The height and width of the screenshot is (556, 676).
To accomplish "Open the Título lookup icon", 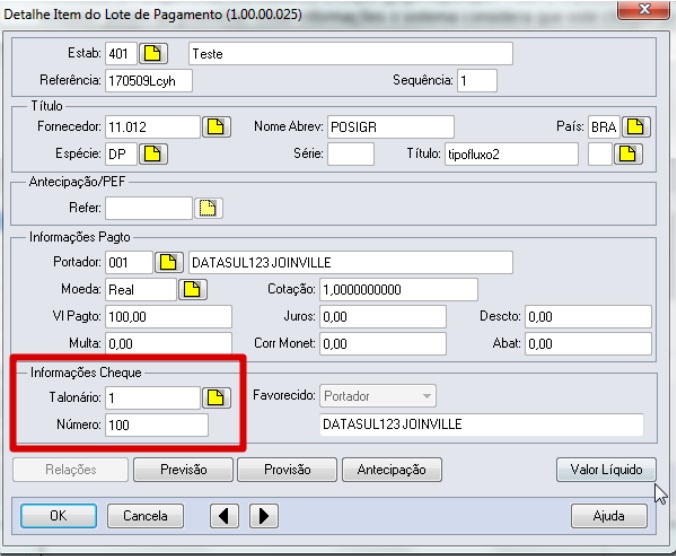I will (x=628, y=154).
